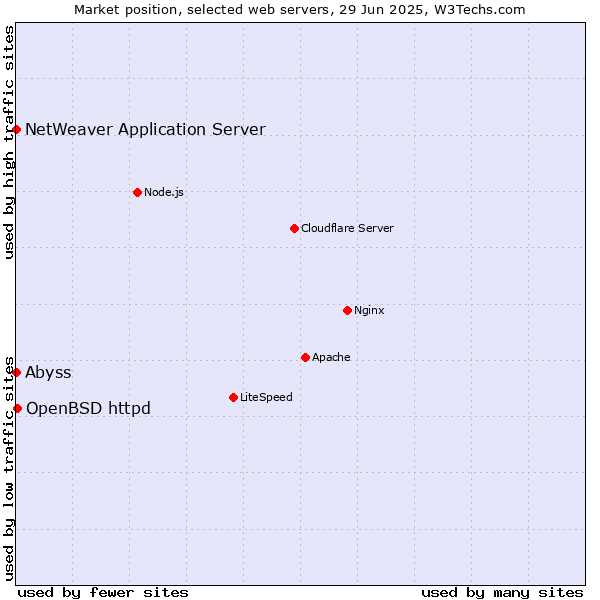The image size is (600, 600).
Task: Select the 'Nginx' label text
Action: click(x=369, y=310)
